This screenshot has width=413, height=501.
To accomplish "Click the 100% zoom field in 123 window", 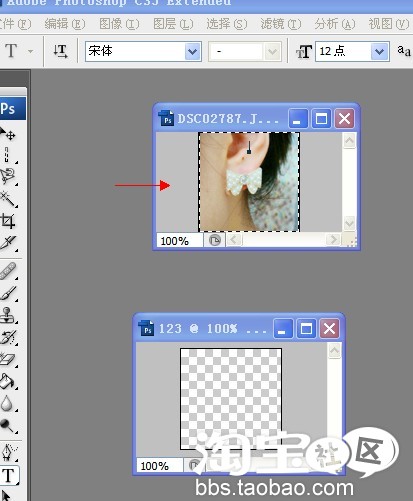I will (x=160, y=465).
